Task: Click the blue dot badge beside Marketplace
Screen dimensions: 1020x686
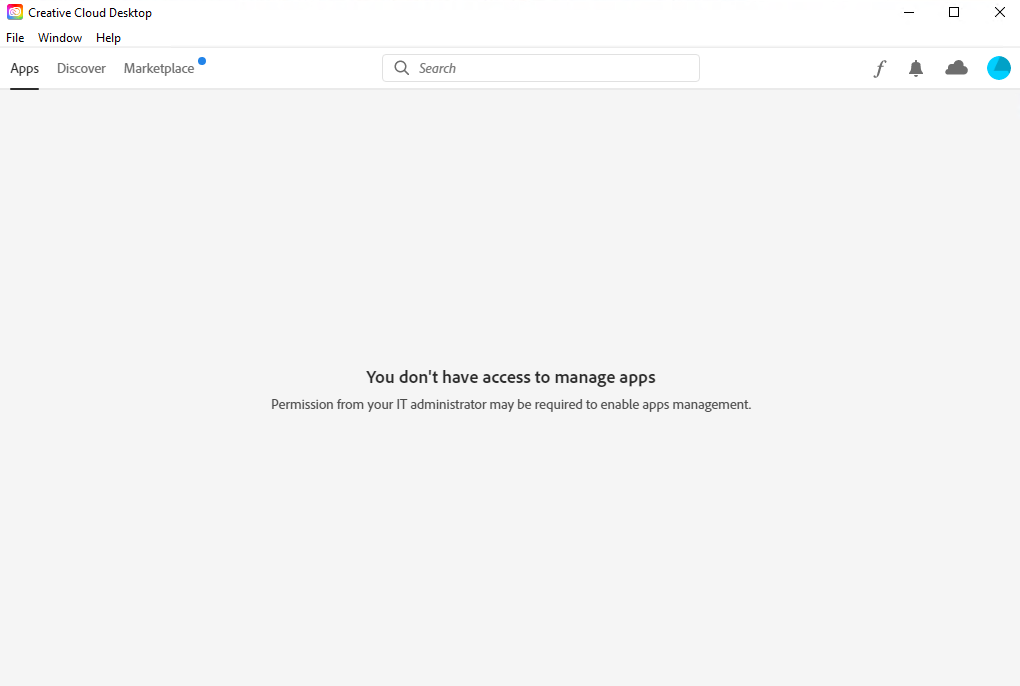Action: 202,61
